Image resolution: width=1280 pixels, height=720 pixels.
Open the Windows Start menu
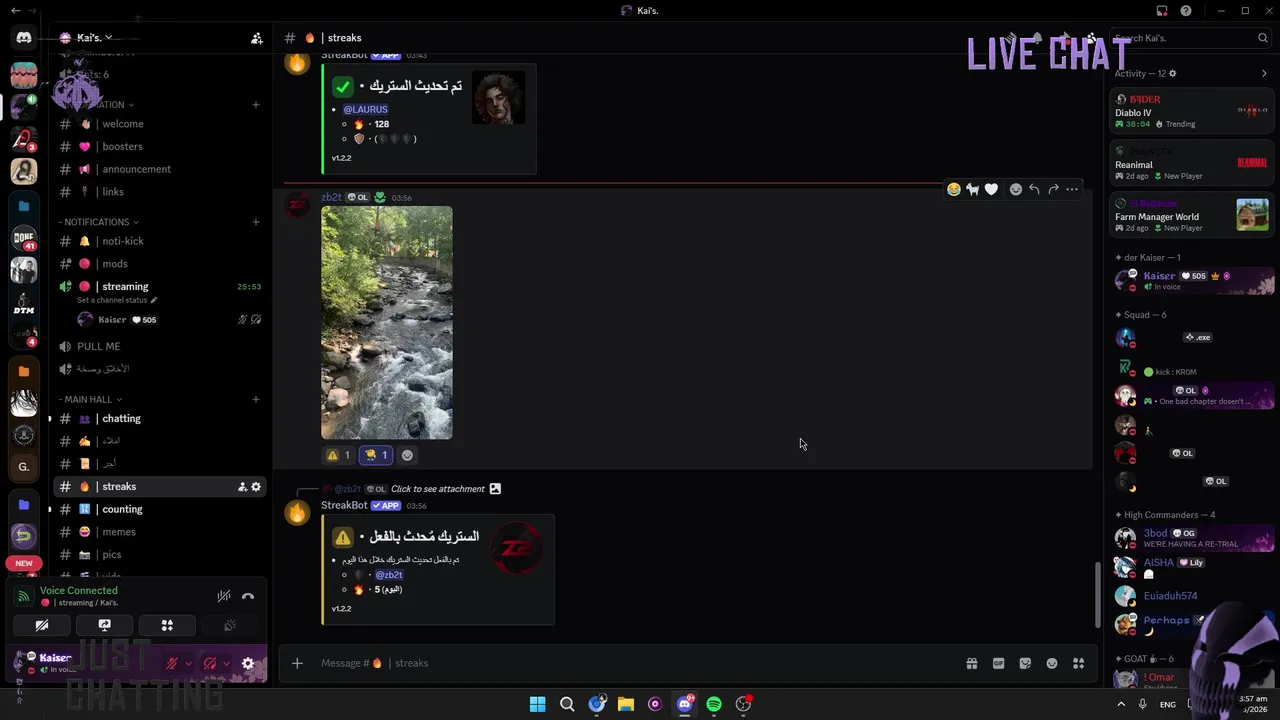[538, 704]
